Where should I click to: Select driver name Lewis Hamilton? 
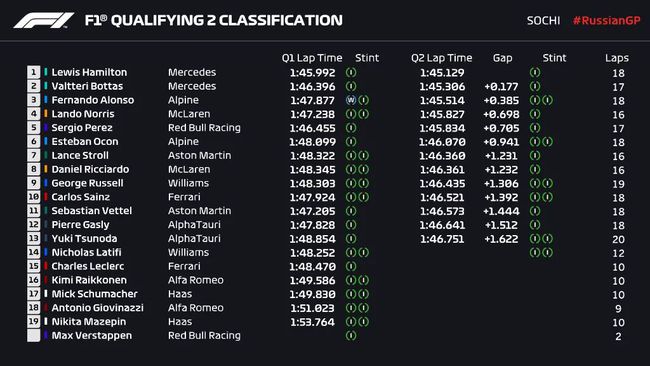tap(89, 72)
